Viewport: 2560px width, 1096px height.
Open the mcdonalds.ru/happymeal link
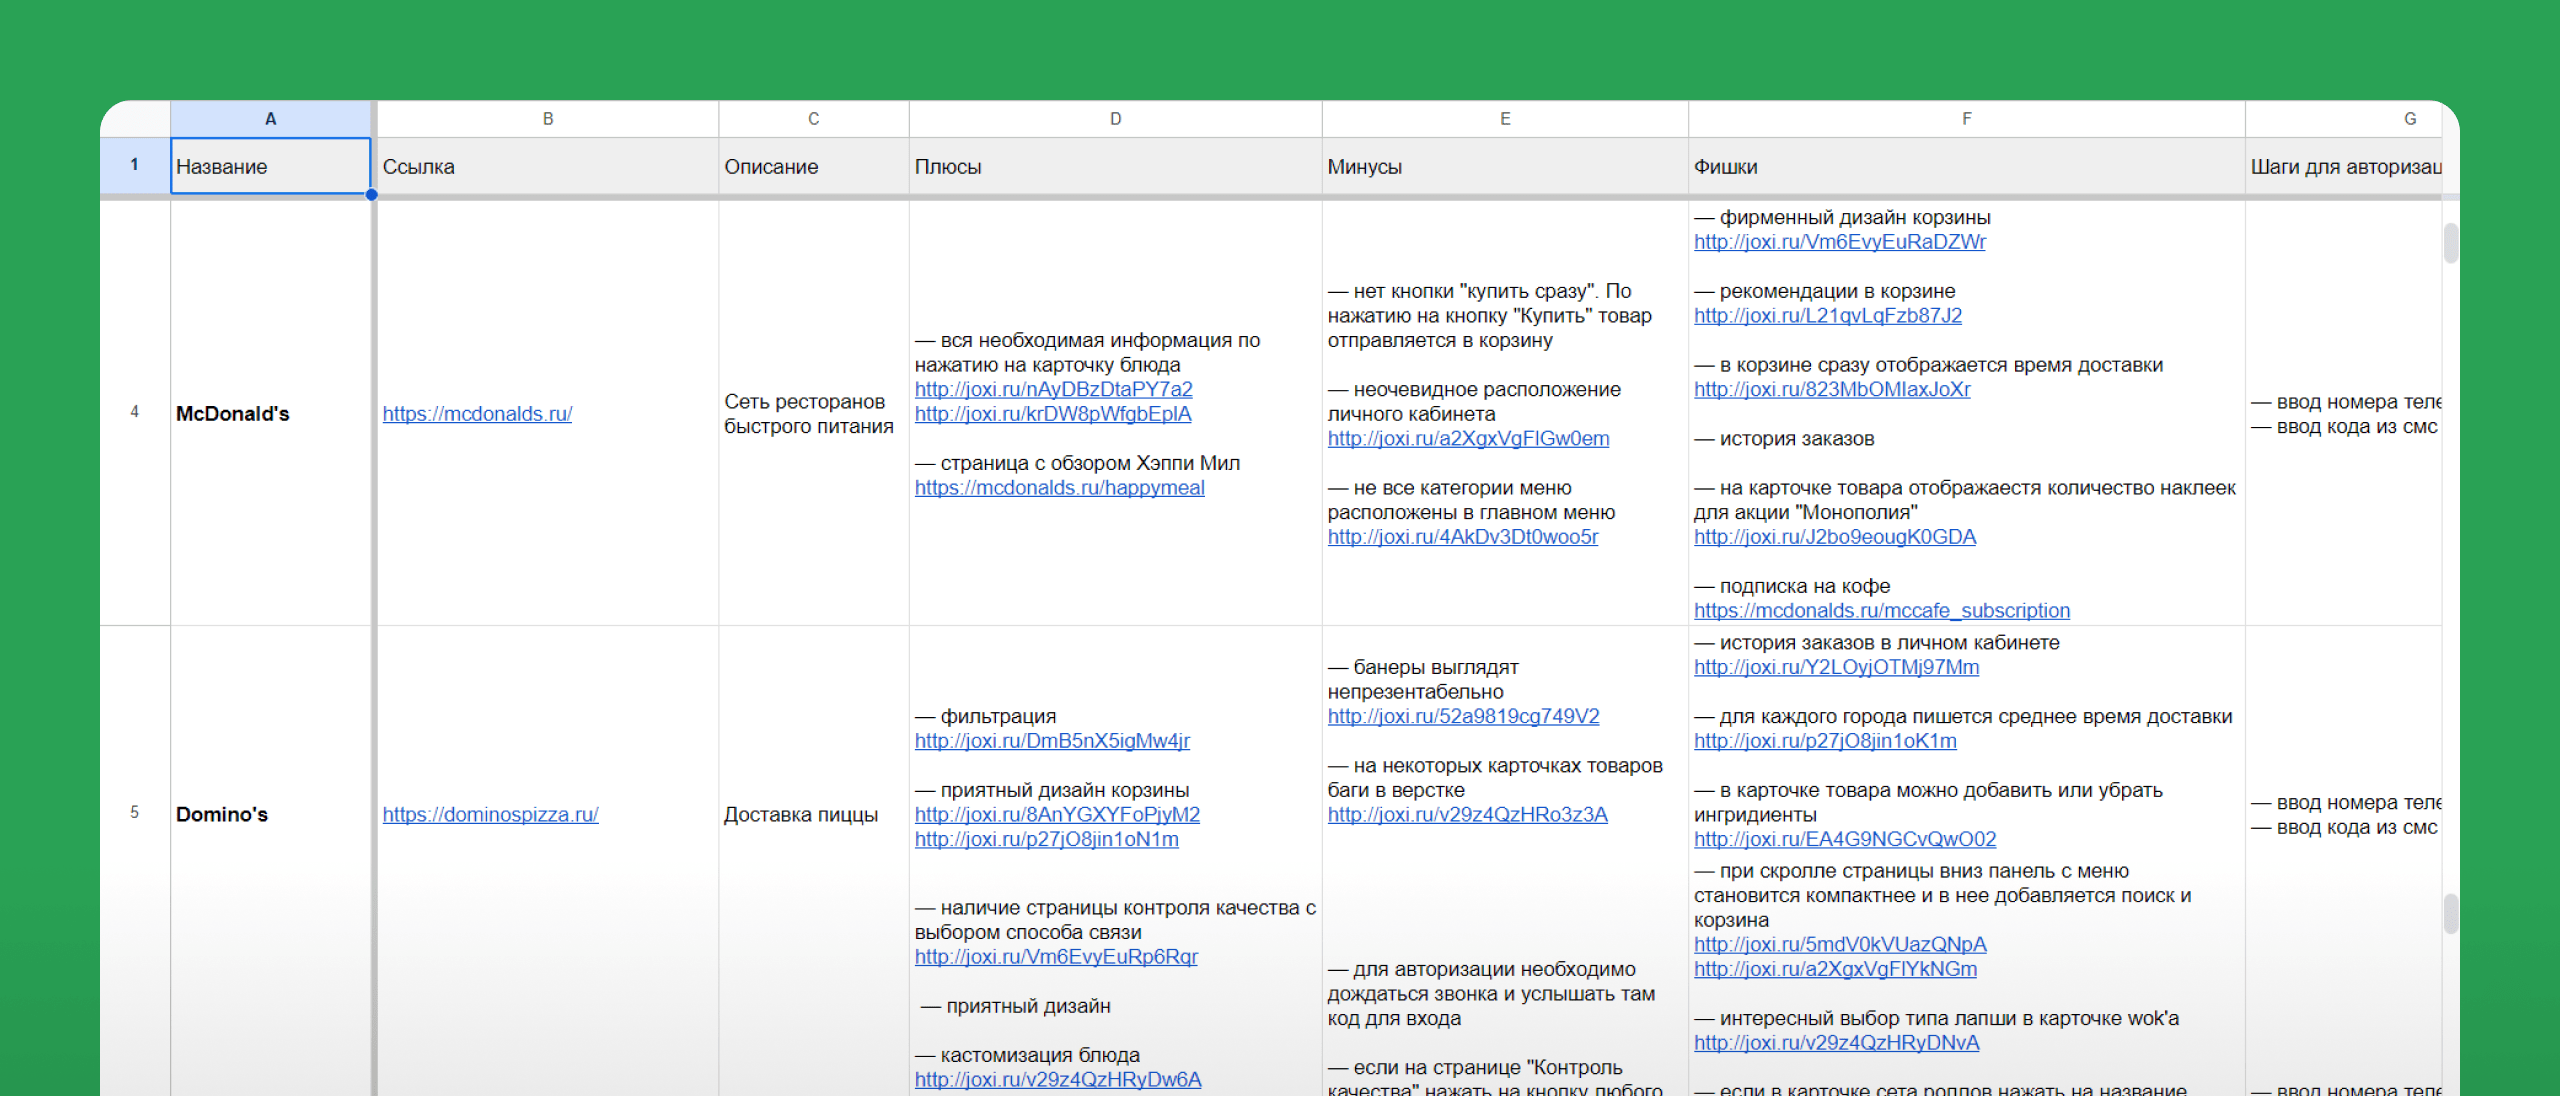point(1059,488)
